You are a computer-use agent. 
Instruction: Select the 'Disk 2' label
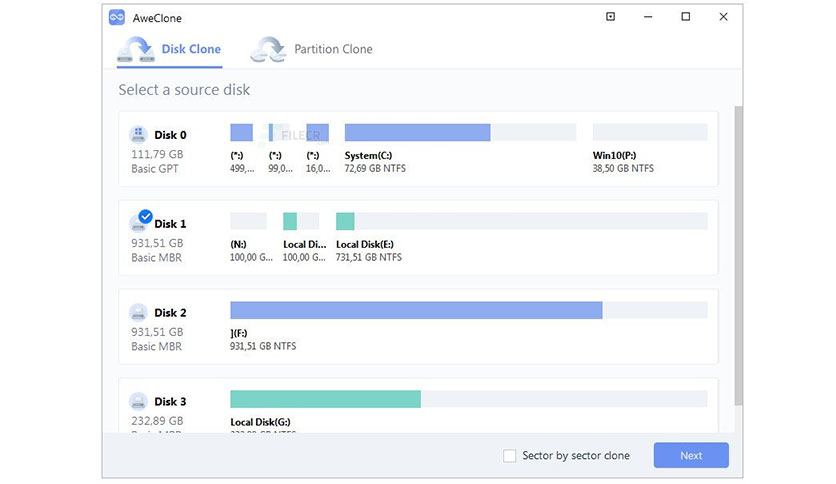[171, 313]
